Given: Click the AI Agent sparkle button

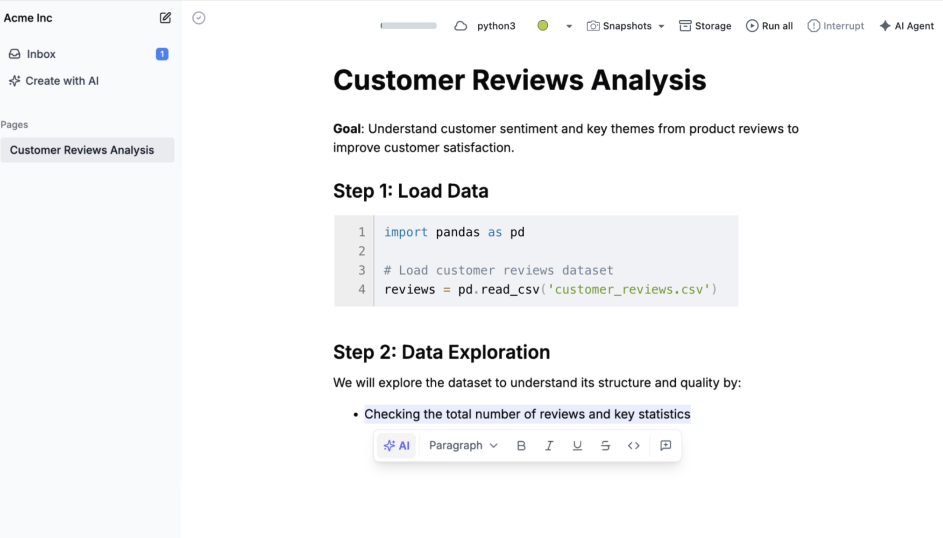Looking at the screenshot, I should click(906, 26).
